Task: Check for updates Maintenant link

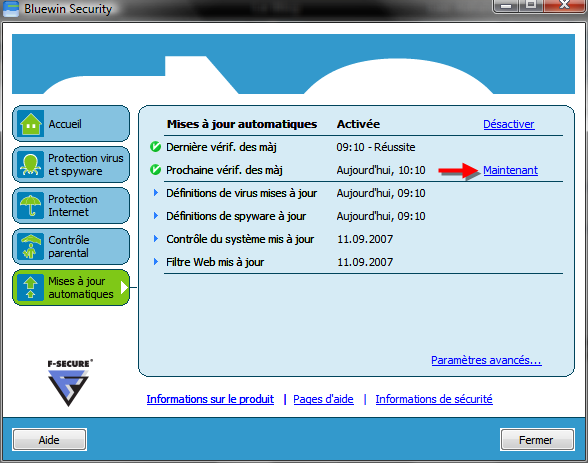Action: point(510,170)
